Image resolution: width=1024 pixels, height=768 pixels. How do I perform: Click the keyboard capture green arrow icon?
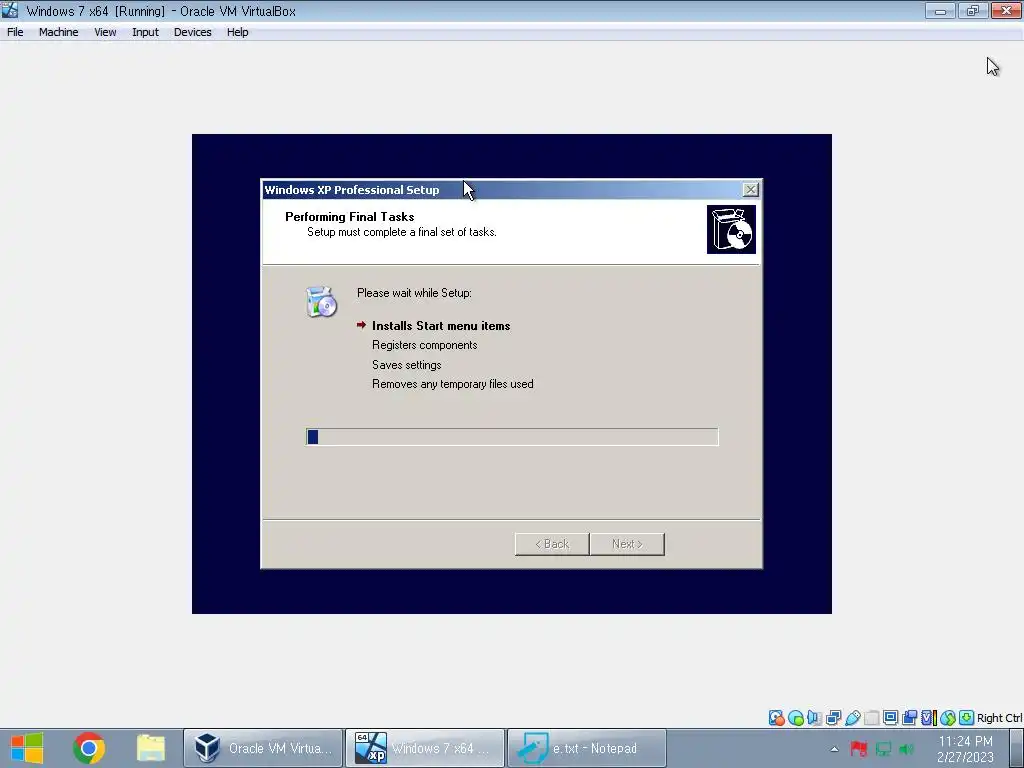point(967,717)
